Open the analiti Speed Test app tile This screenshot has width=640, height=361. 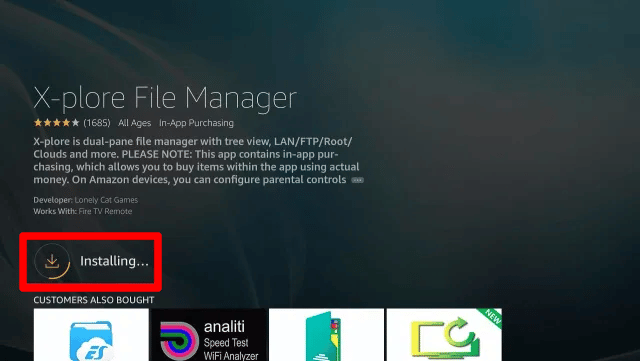coord(209,335)
